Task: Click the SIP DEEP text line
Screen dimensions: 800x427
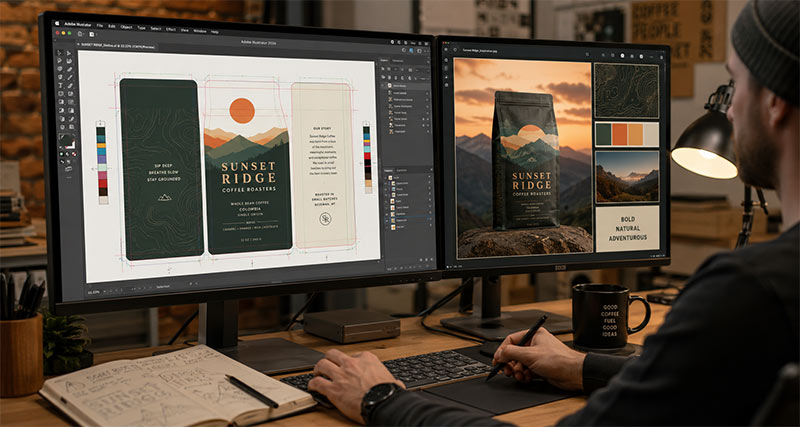Action: click(164, 166)
